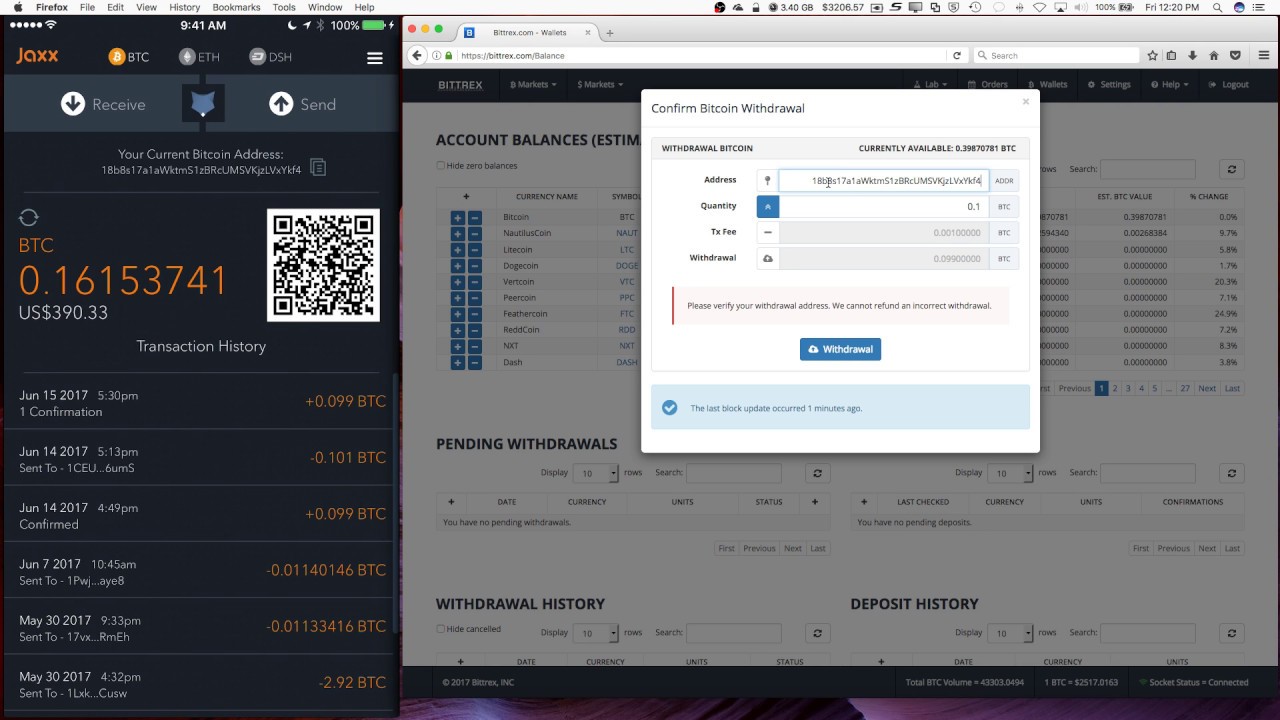Click the Withdrawal cloud icon in row
The width and height of the screenshot is (1280, 720).
click(x=768, y=258)
